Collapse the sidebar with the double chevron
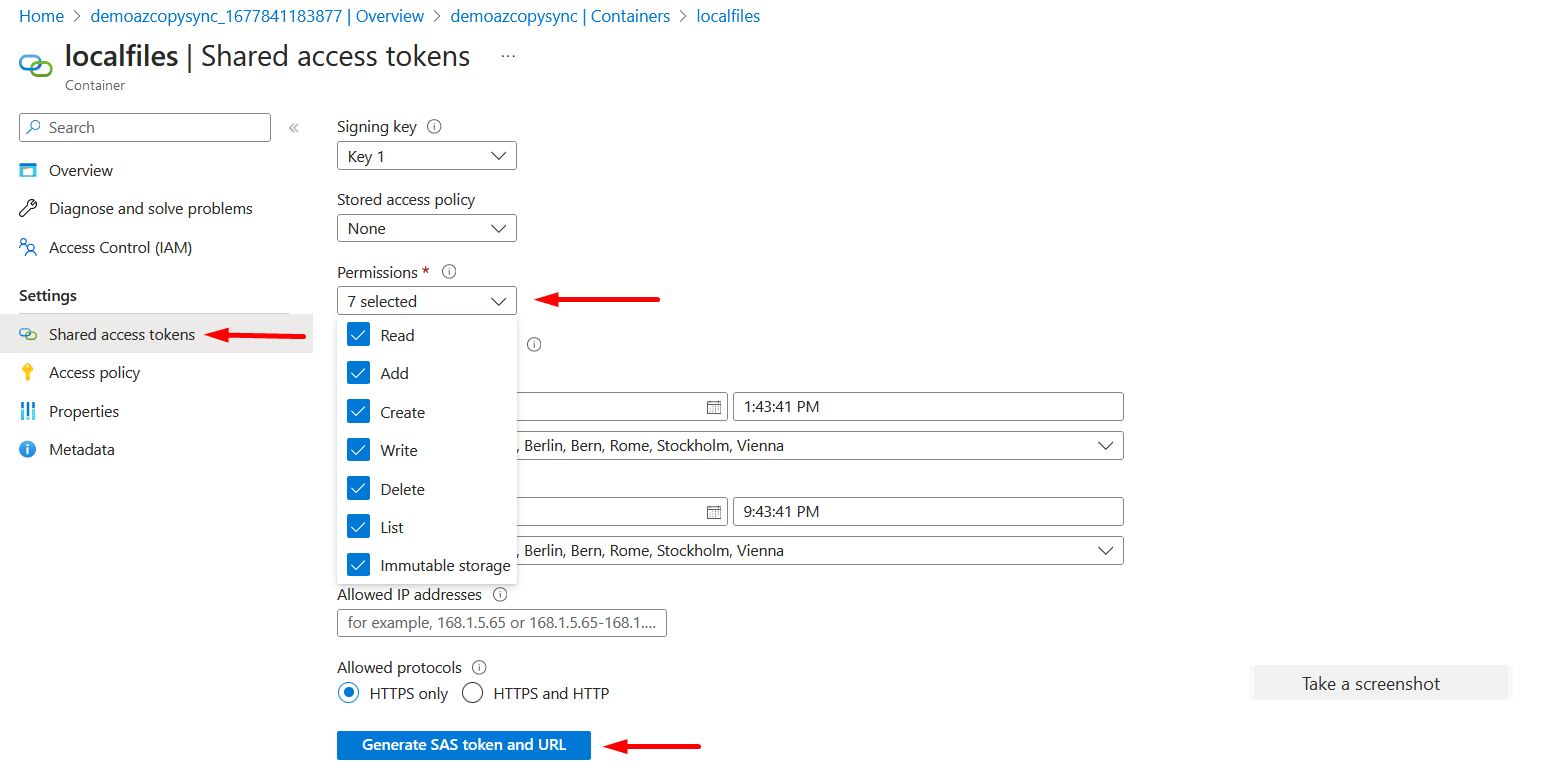The image size is (1547, 776). 293,127
